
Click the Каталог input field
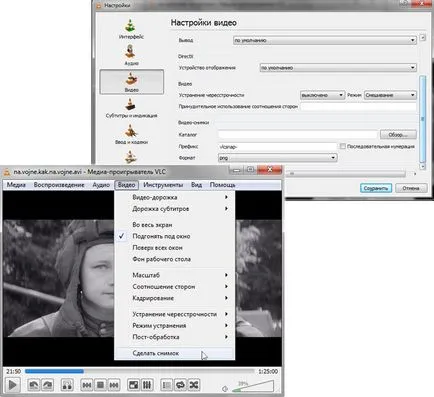pyautogui.click(x=297, y=135)
